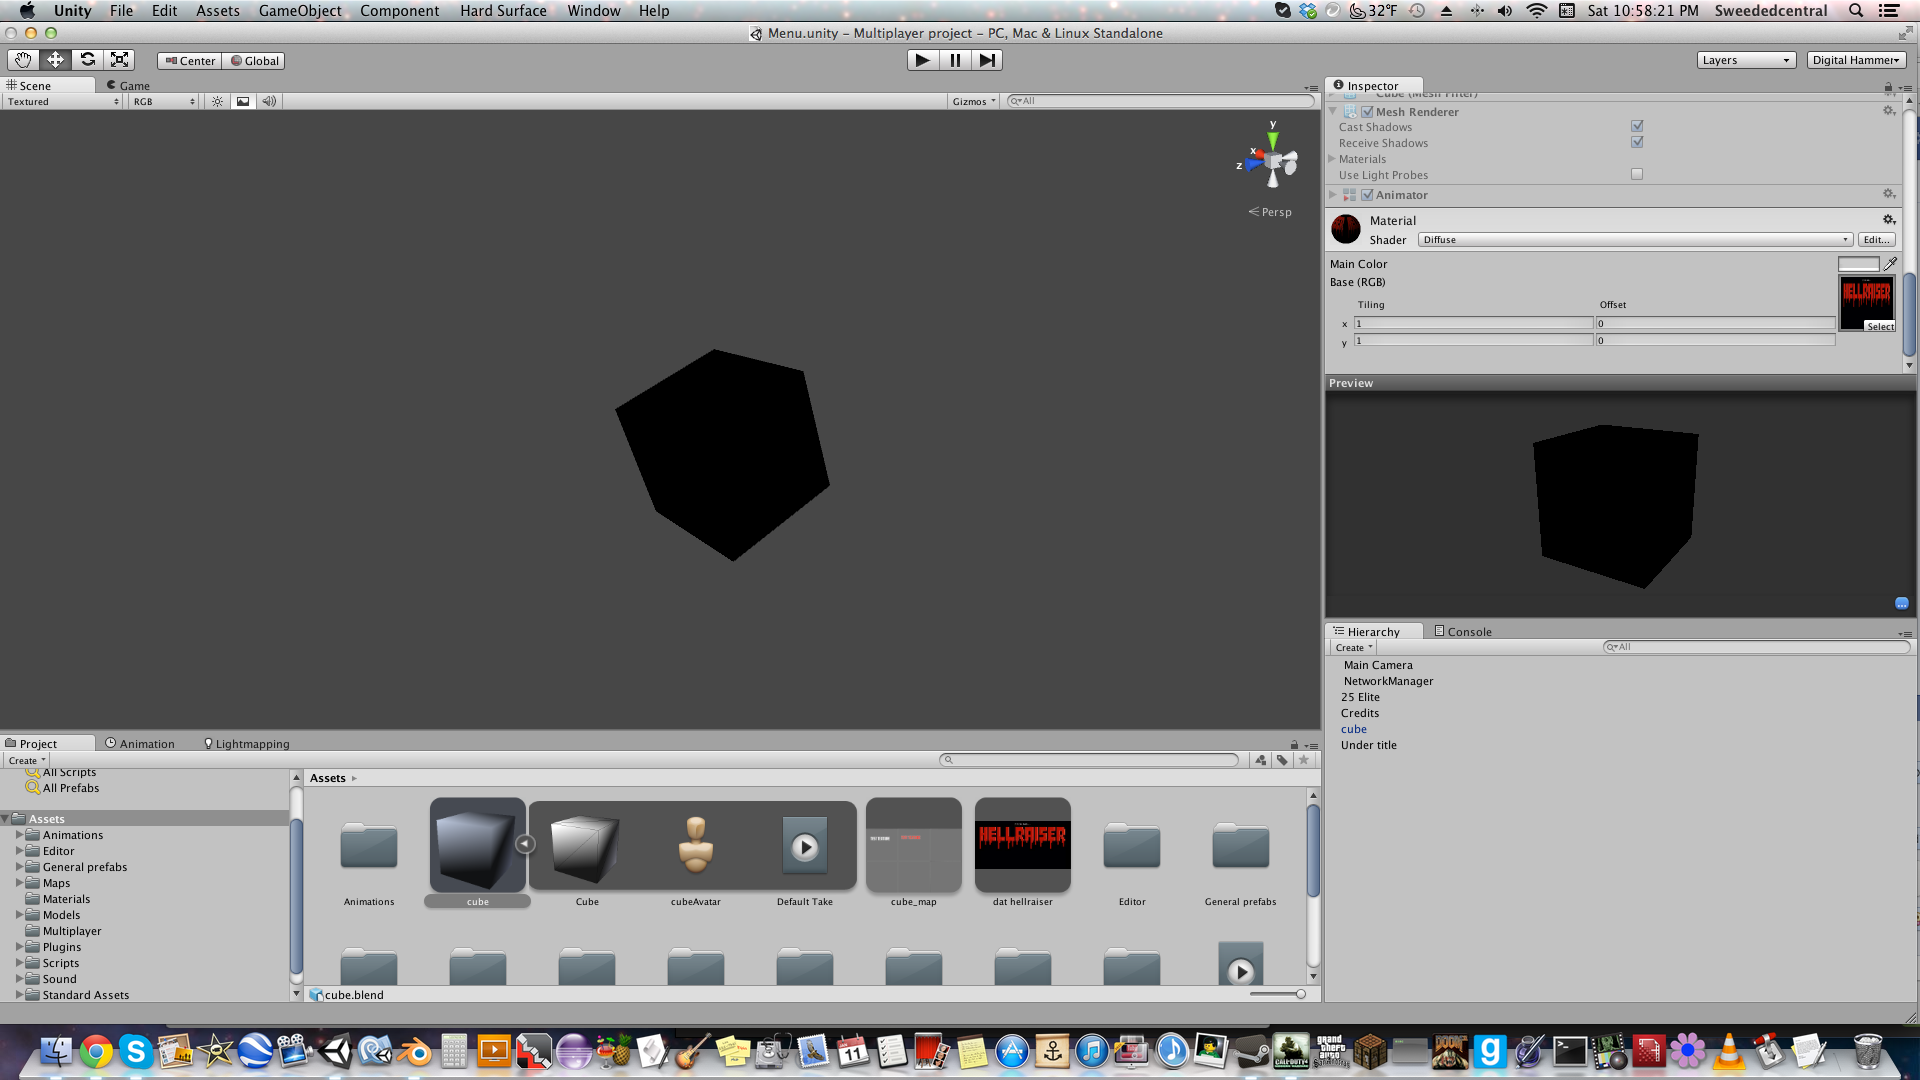Select the Scale transform tool

click(x=119, y=60)
